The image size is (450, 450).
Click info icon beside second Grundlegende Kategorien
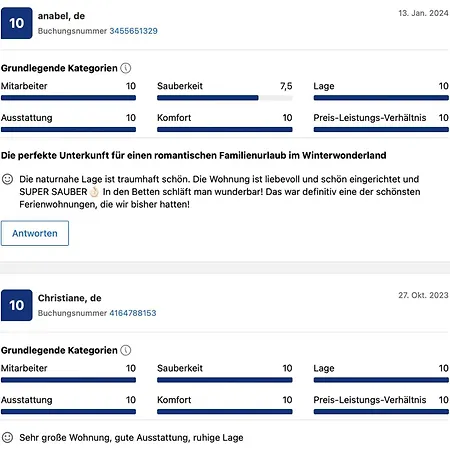click(x=125, y=350)
